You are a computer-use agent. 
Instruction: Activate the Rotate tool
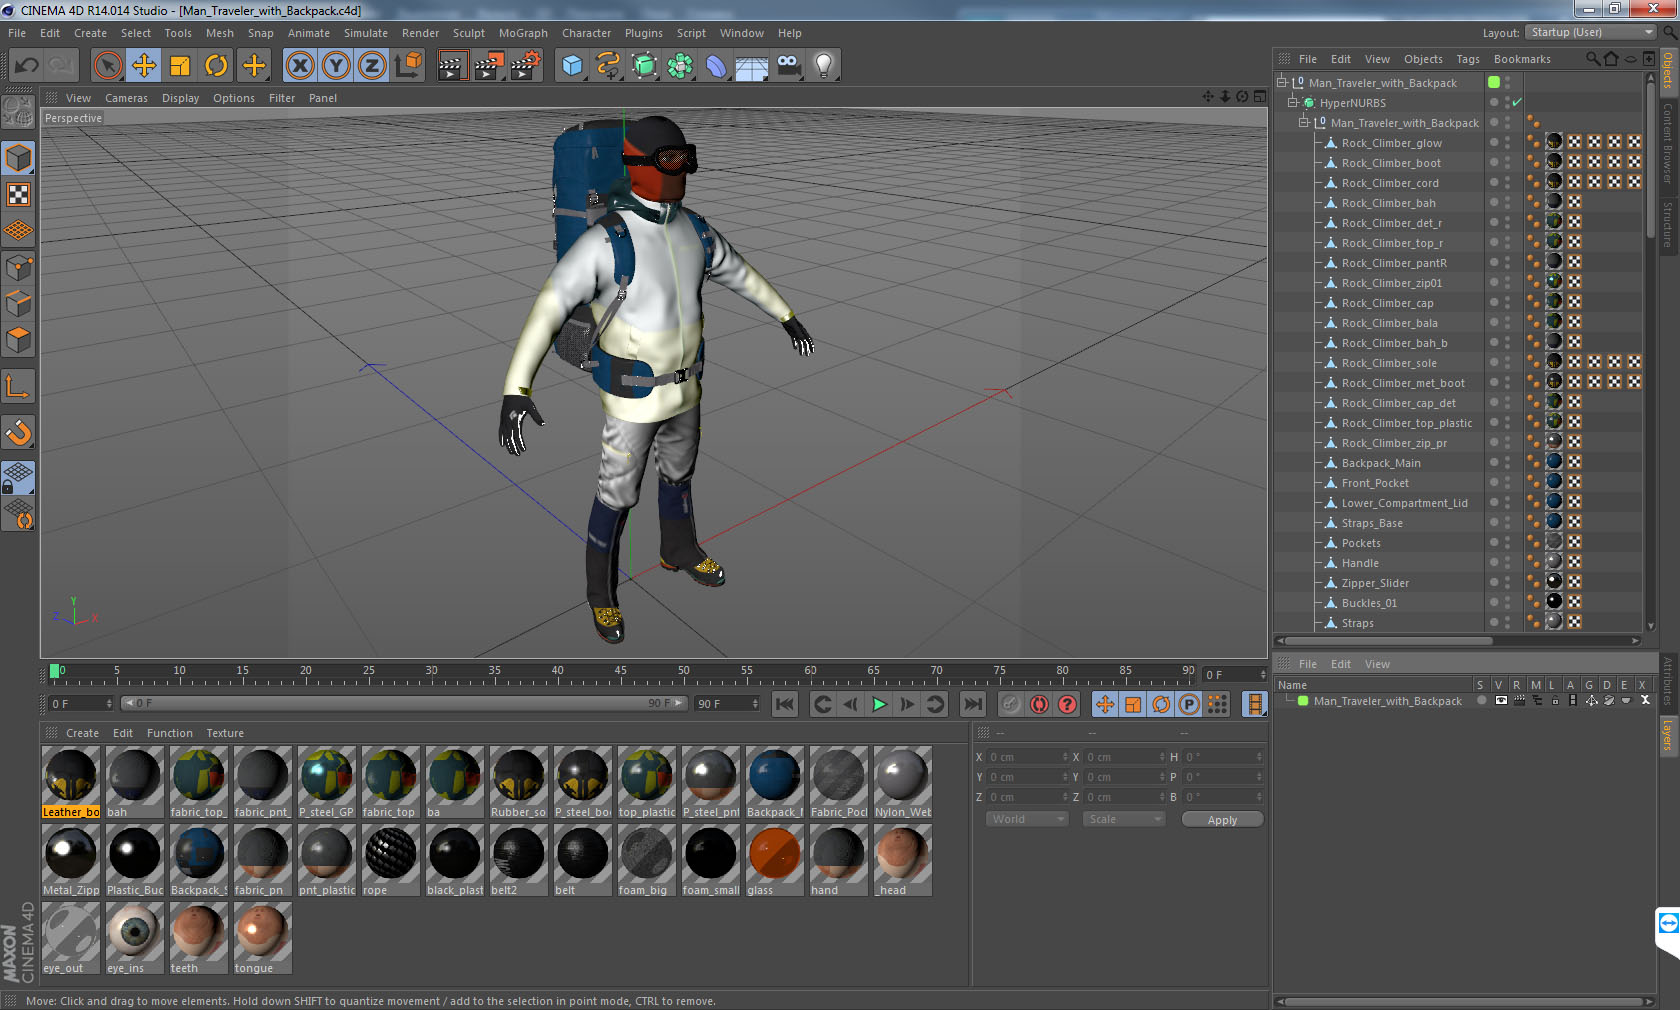click(x=216, y=66)
